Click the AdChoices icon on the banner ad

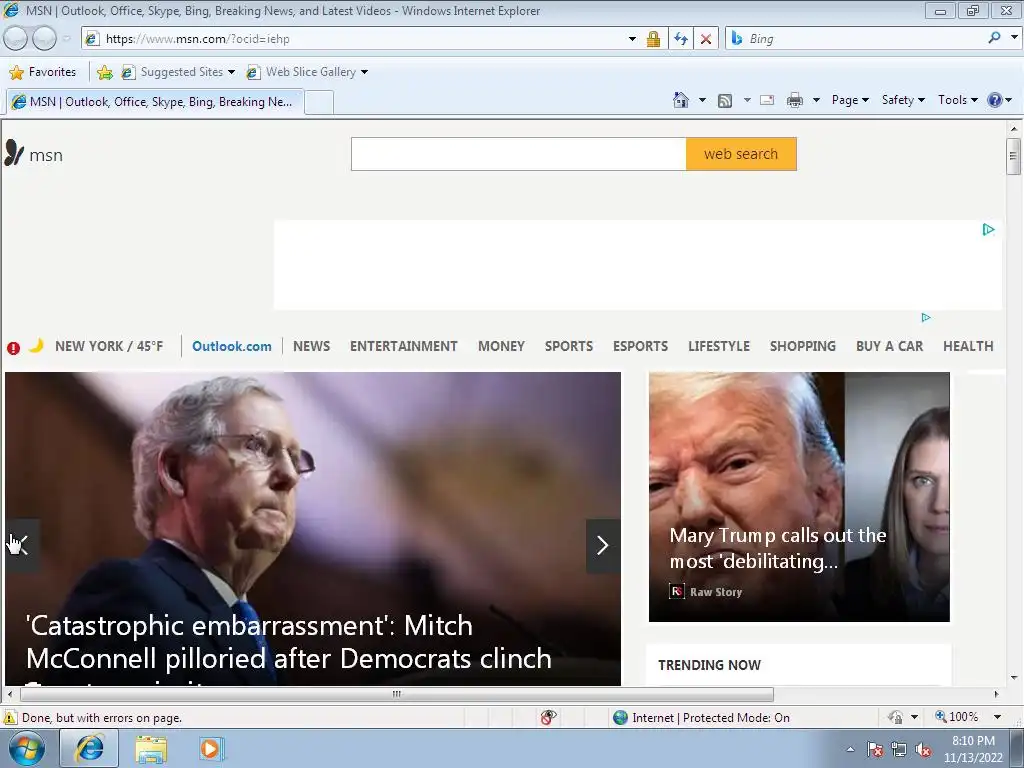pyautogui.click(x=988, y=229)
